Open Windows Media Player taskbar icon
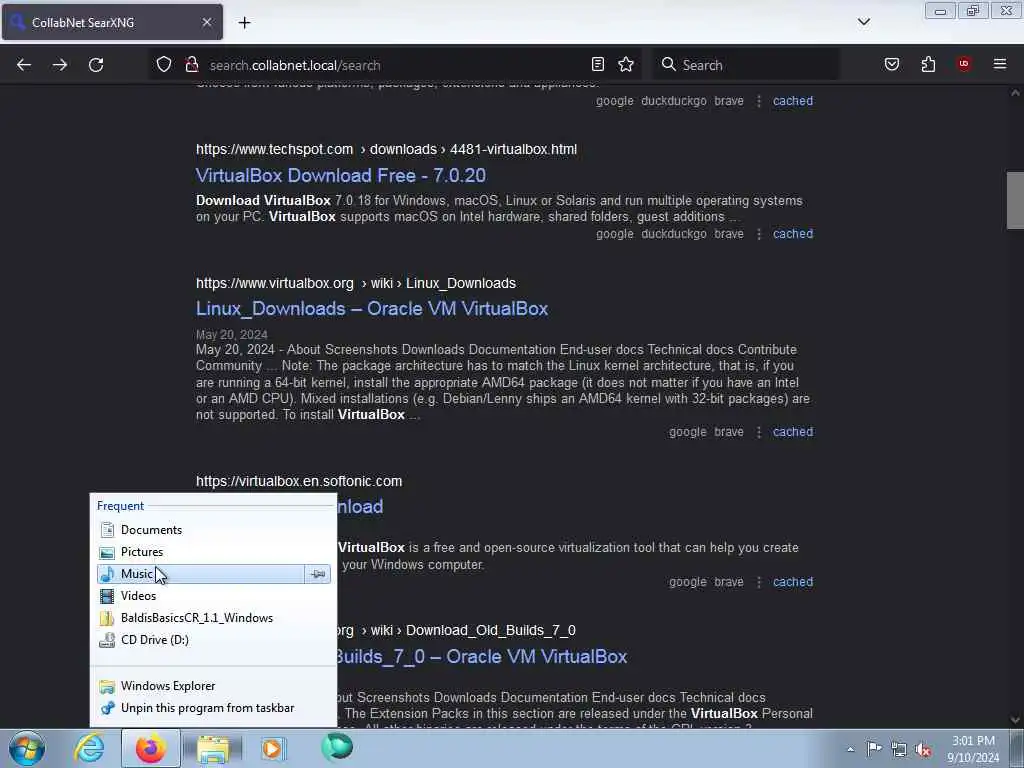Screen dimensions: 1024x768 272,748
